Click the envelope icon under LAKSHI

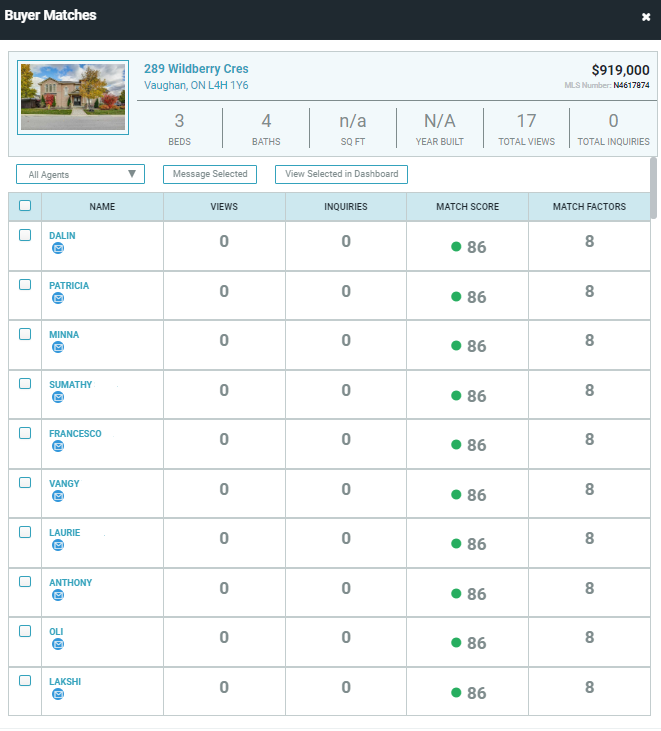click(58, 694)
